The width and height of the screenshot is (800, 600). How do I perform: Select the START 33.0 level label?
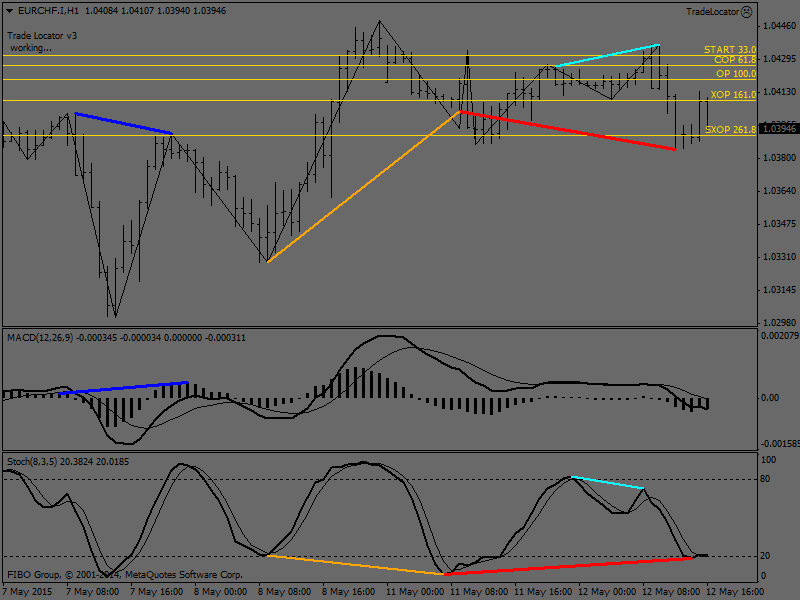[729, 49]
